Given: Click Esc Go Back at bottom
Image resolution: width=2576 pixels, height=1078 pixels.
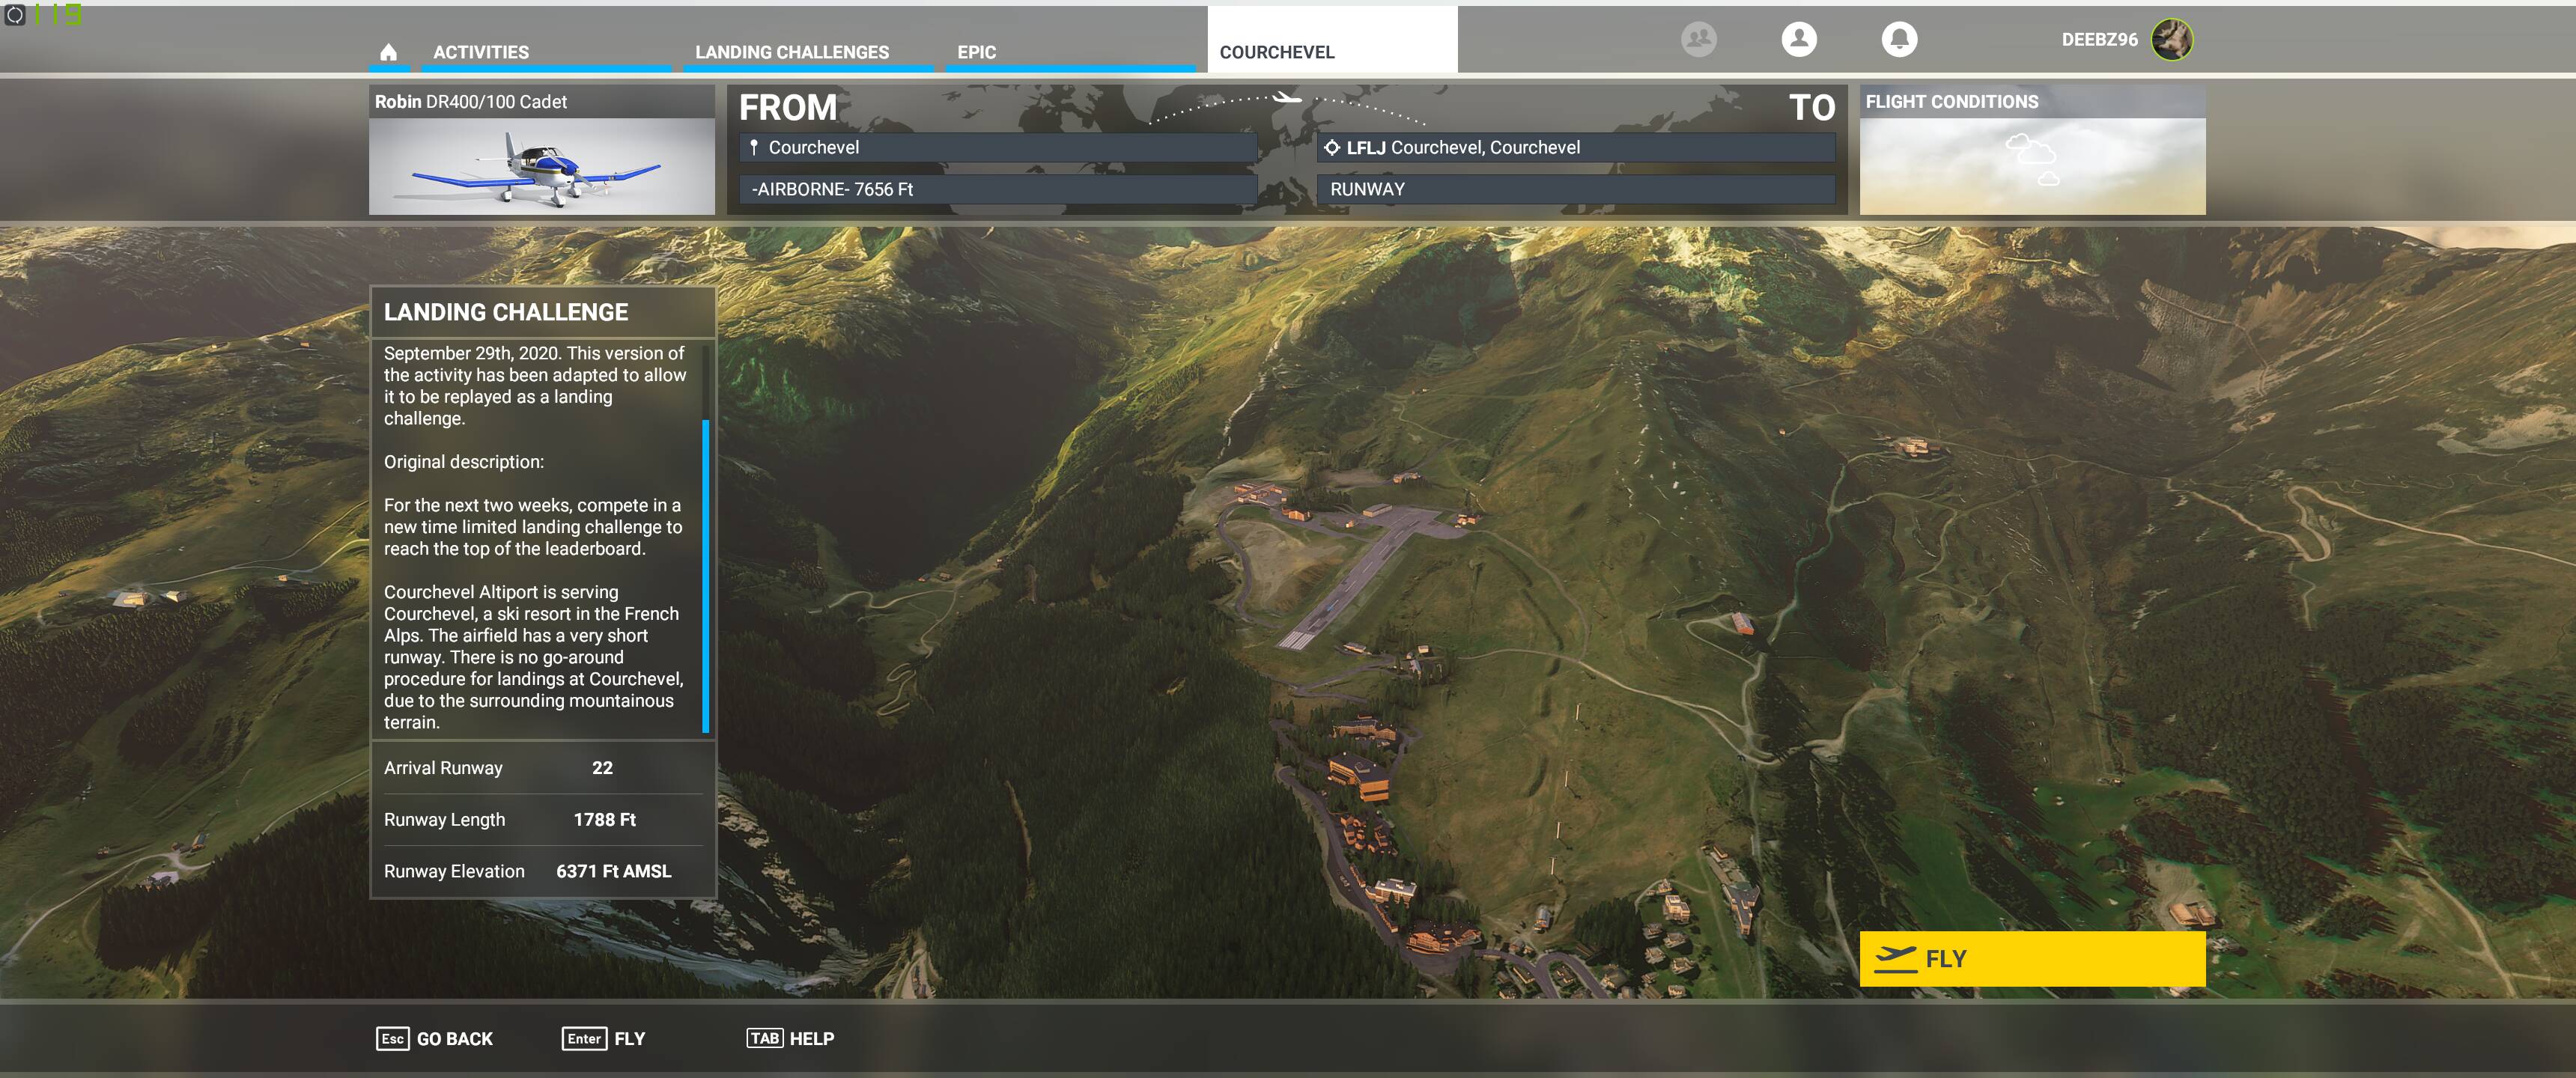Looking at the screenshot, I should tap(435, 1038).
